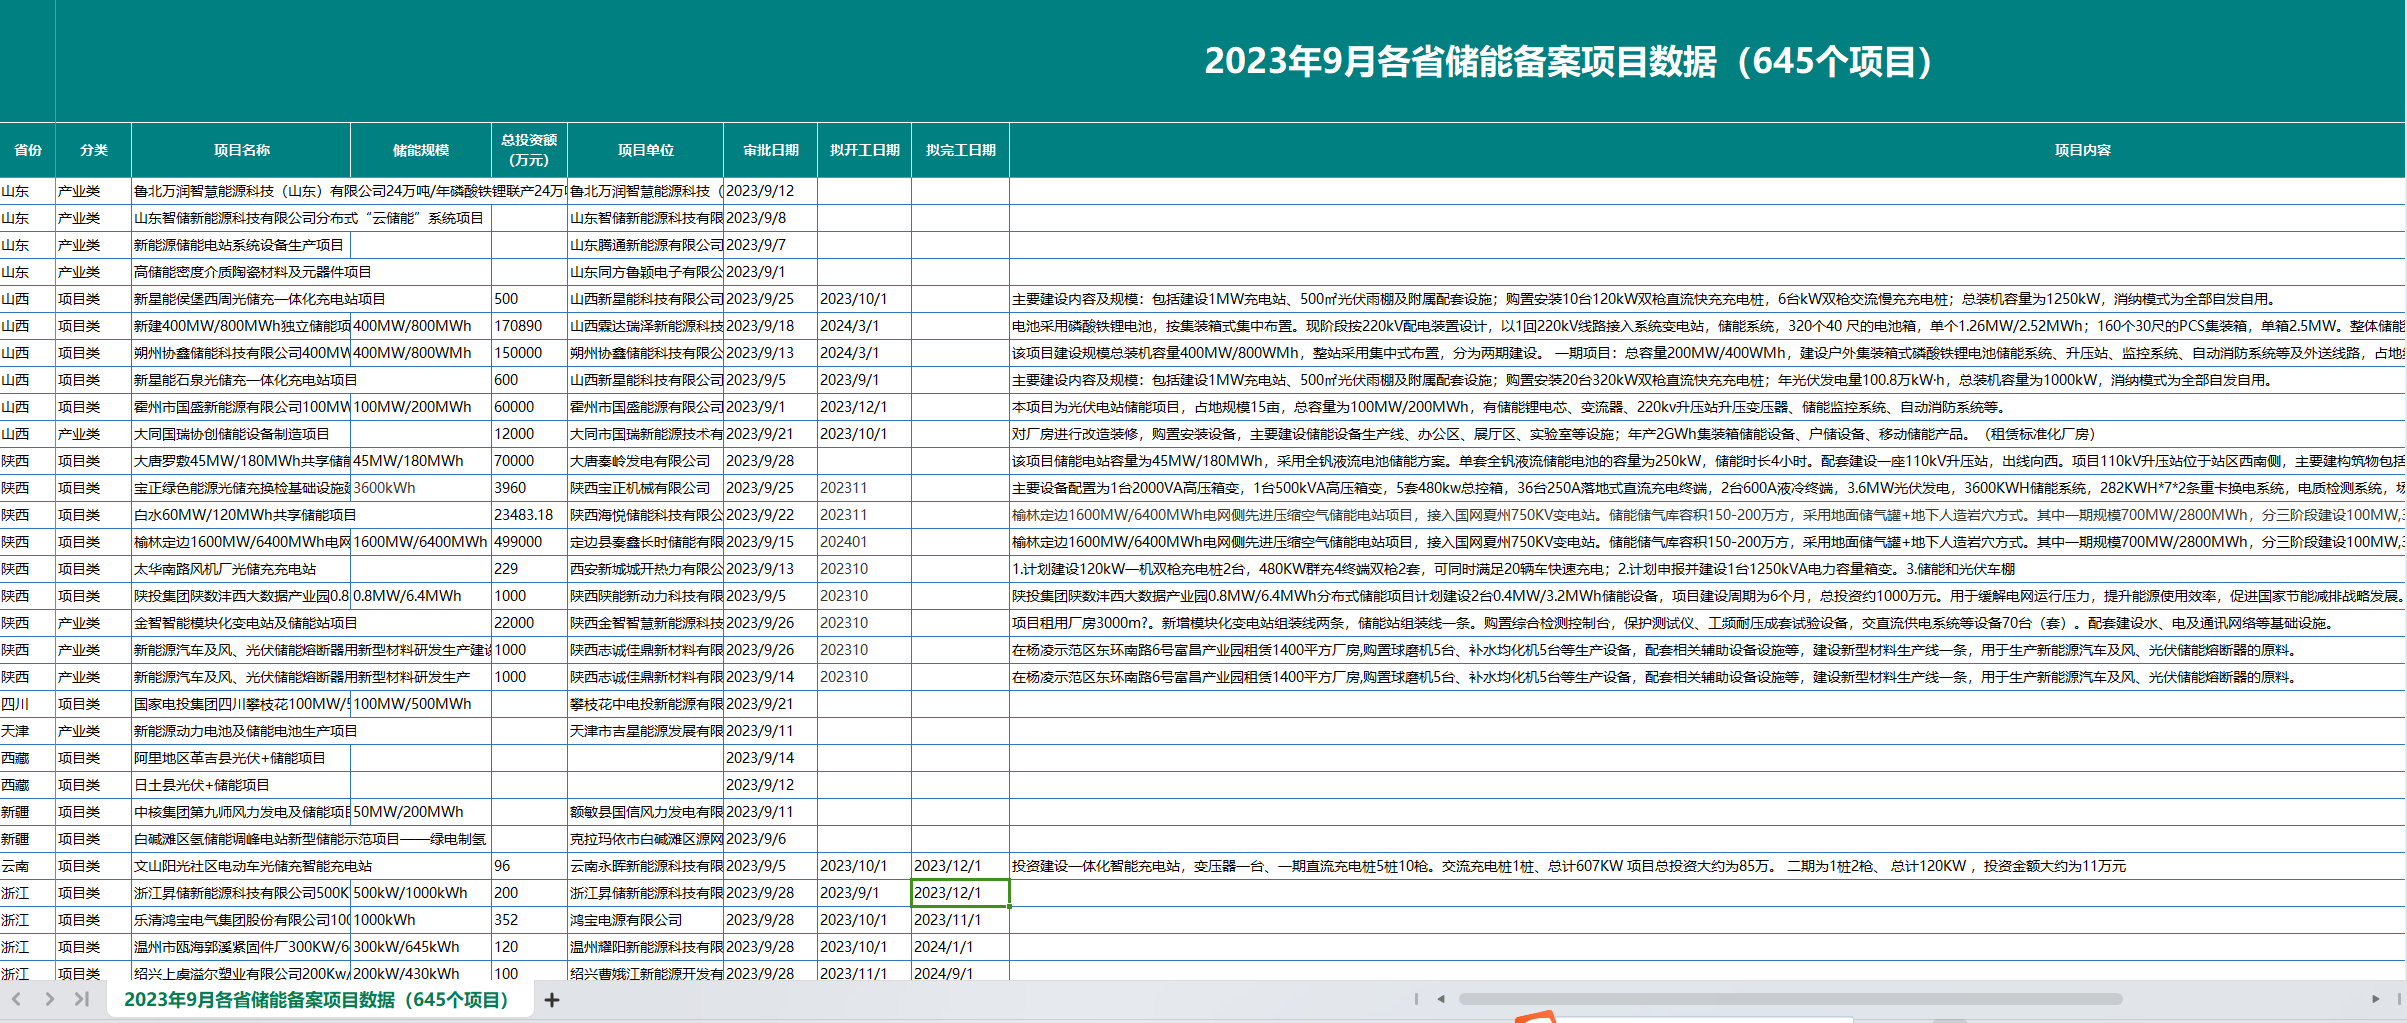Select the approval date cell 2023/9/15
This screenshot has height=1023, width=2407.
(771, 542)
